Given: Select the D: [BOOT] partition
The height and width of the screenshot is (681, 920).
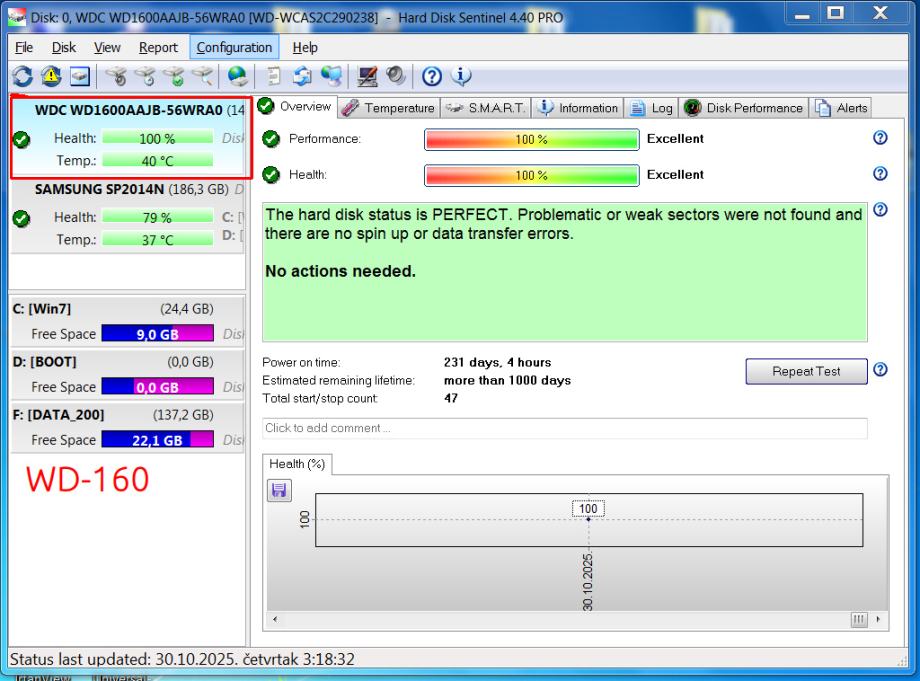Looking at the screenshot, I should 128,374.
